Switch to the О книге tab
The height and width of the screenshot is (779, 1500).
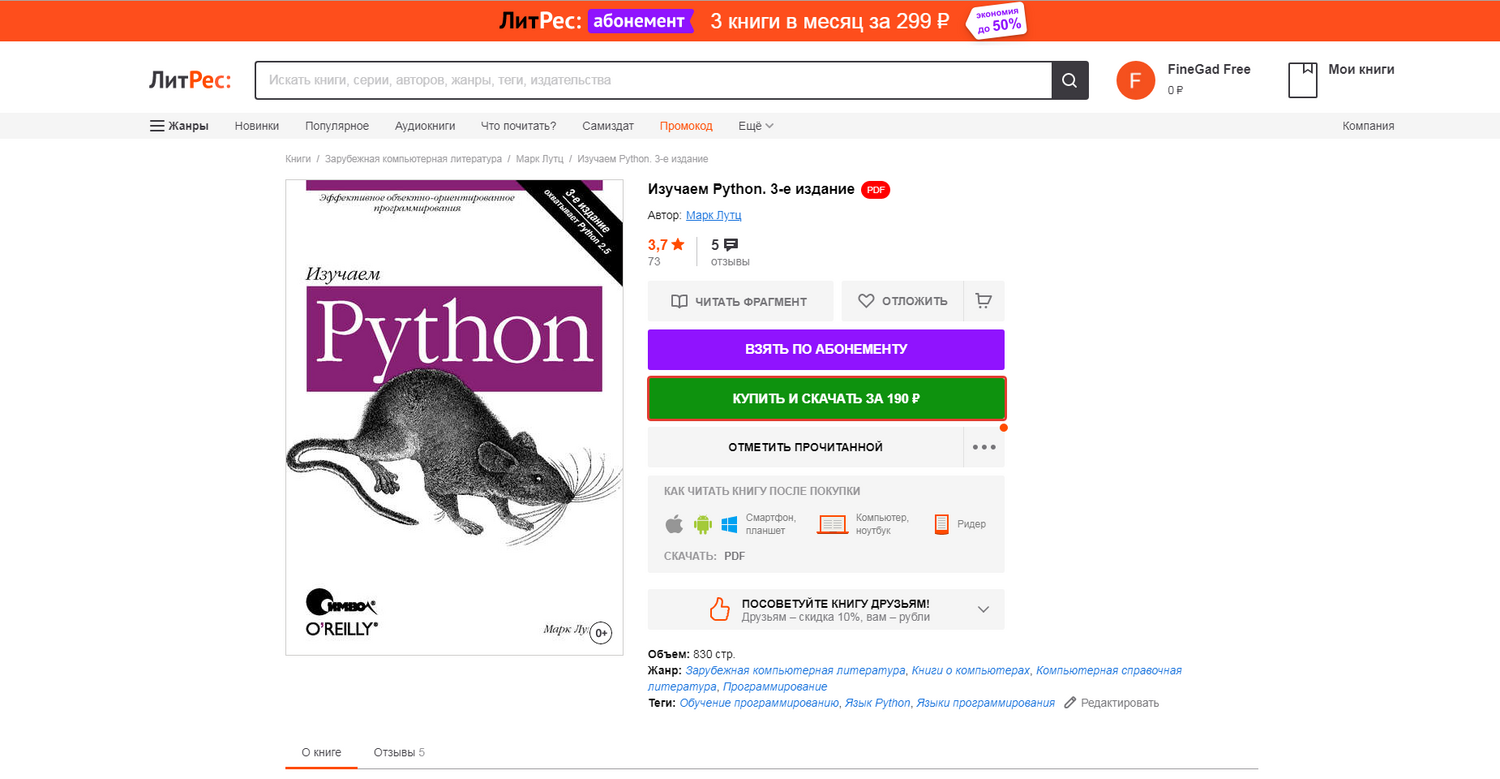[321, 752]
